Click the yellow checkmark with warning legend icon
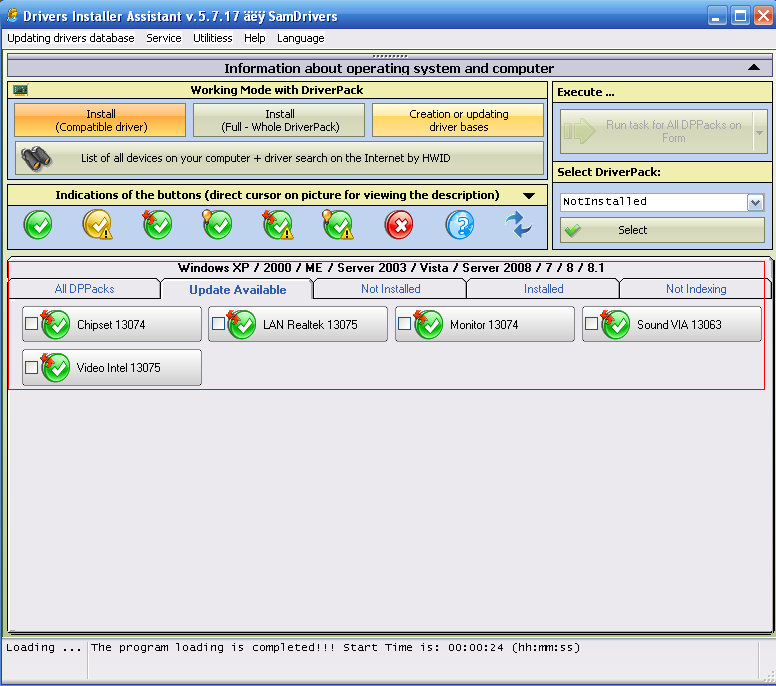Viewport: 776px width, 686px height. click(x=97, y=225)
